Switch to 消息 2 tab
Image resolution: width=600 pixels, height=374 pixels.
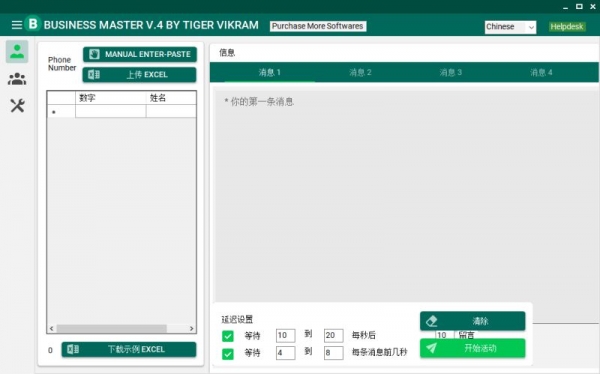pyautogui.click(x=360, y=72)
